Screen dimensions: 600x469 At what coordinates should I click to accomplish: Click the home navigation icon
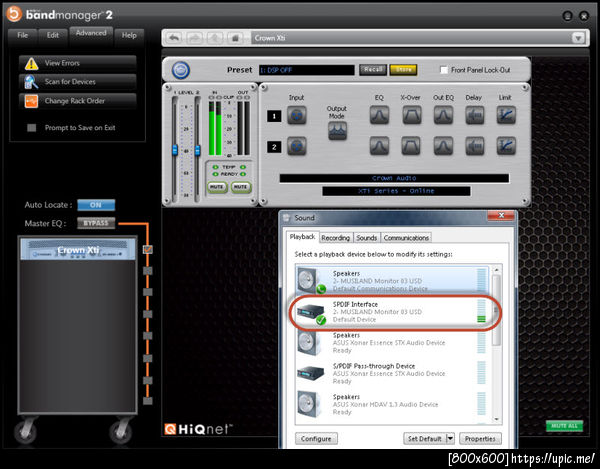[x=235, y=38]
